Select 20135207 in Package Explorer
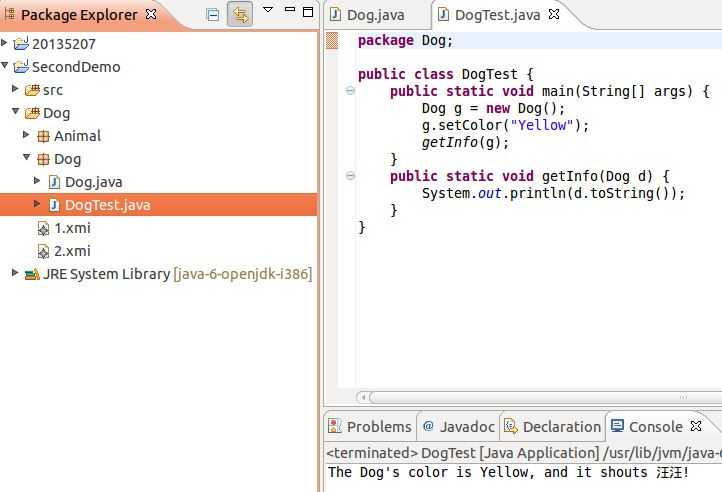Image resolution: width=722 pixels, height=492 pixels. 64,44
